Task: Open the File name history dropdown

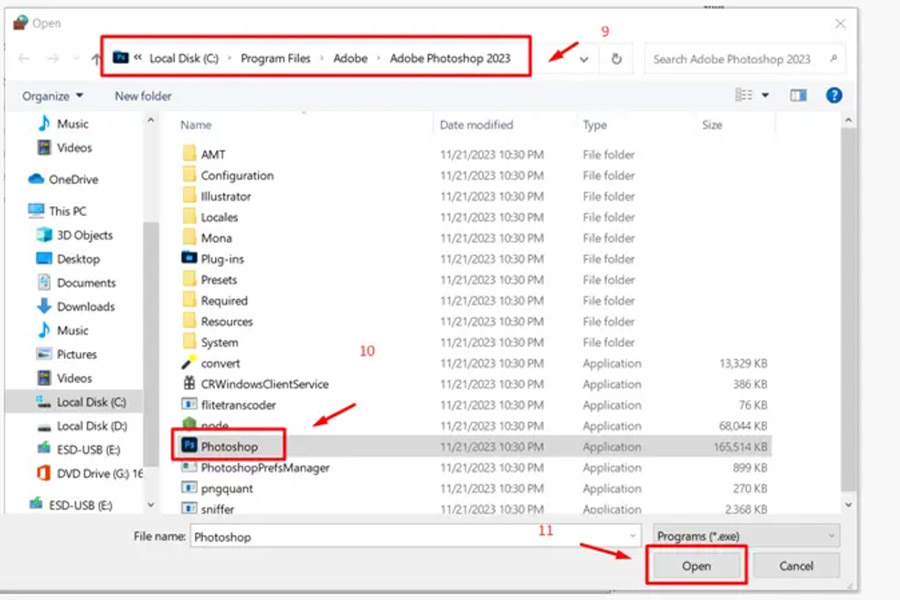Action: (x=633, y=536)
